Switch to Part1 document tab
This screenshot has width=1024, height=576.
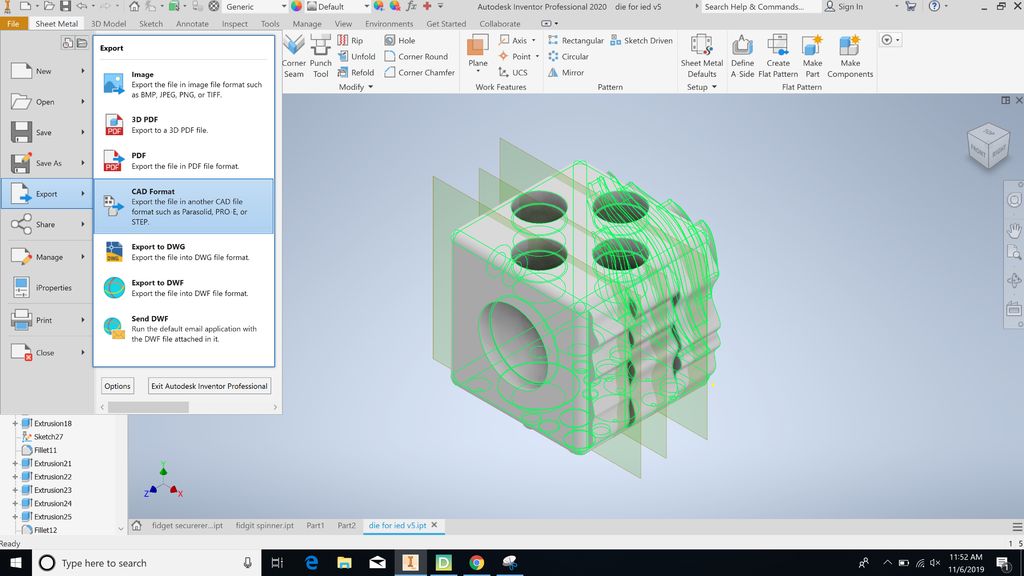(x=315, y=525)
